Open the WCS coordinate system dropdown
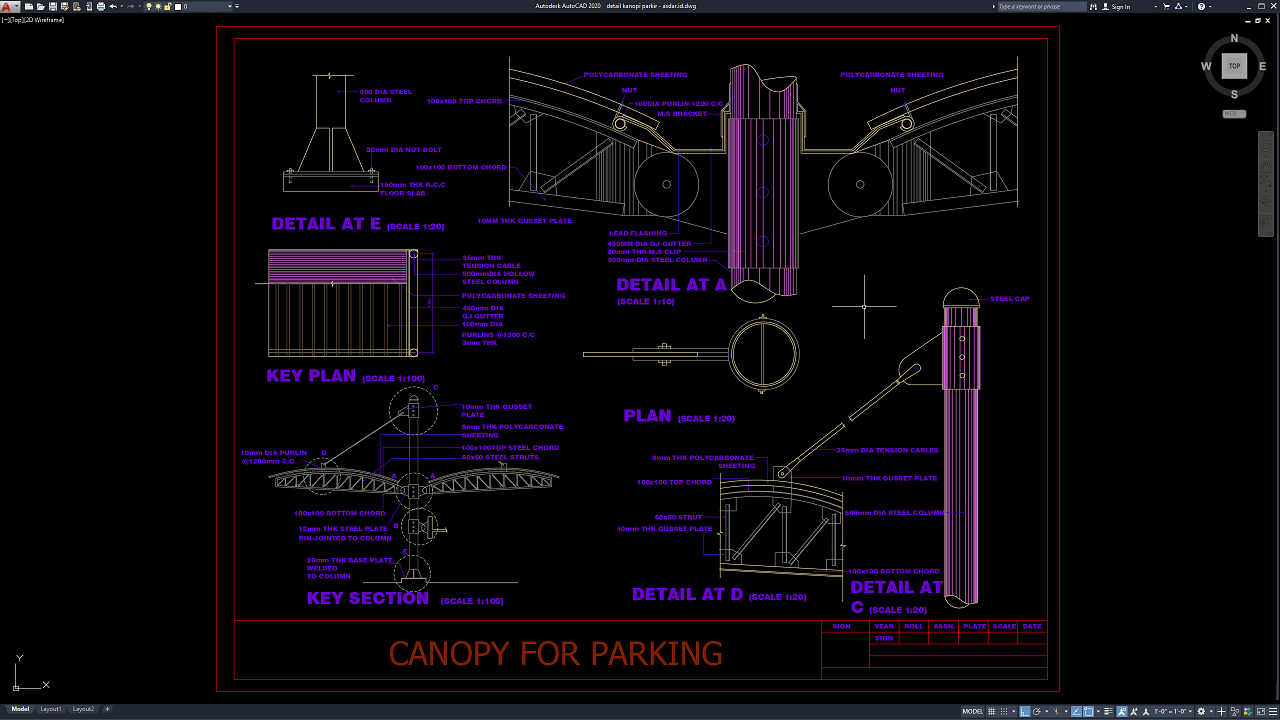The image size is (1280, 720). pos(1234,113)
